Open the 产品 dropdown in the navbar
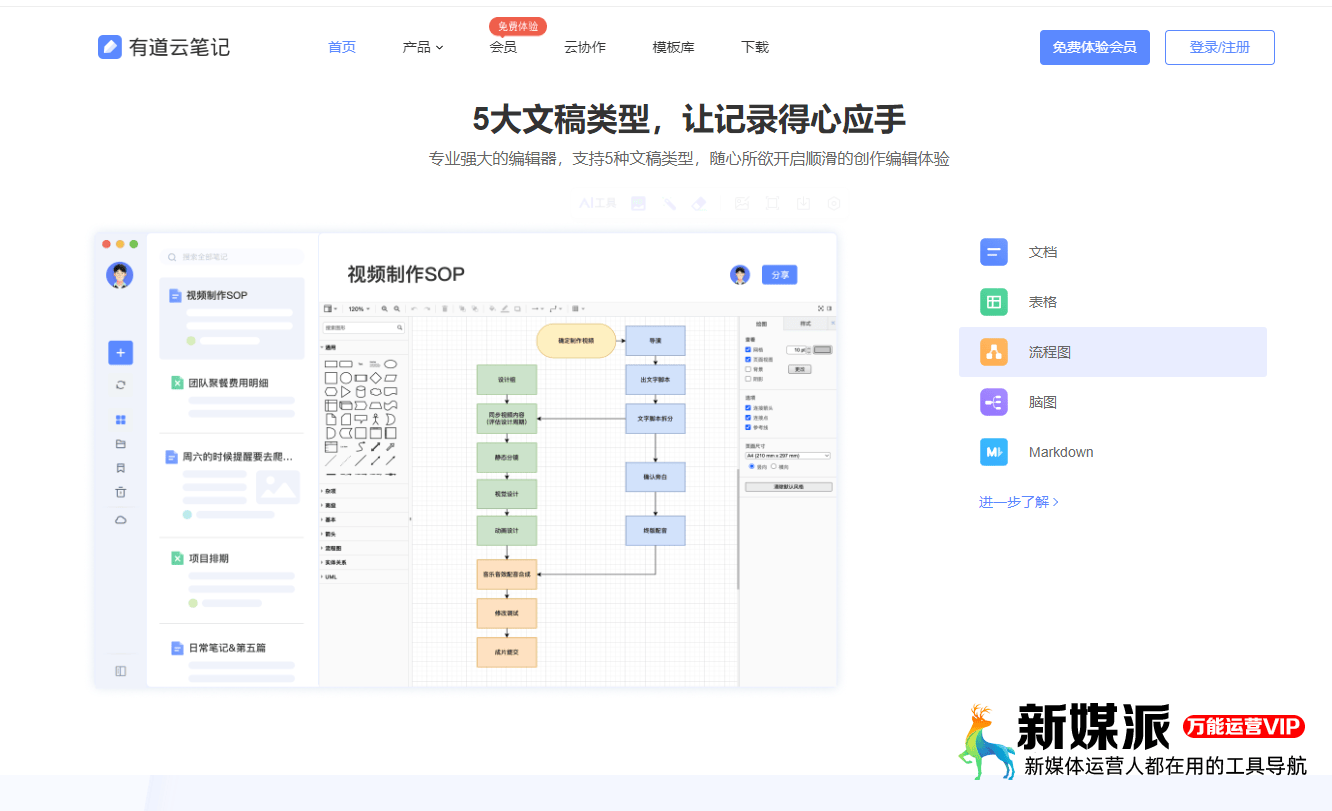The image size is (1332, 811). [x=422, y=47]
